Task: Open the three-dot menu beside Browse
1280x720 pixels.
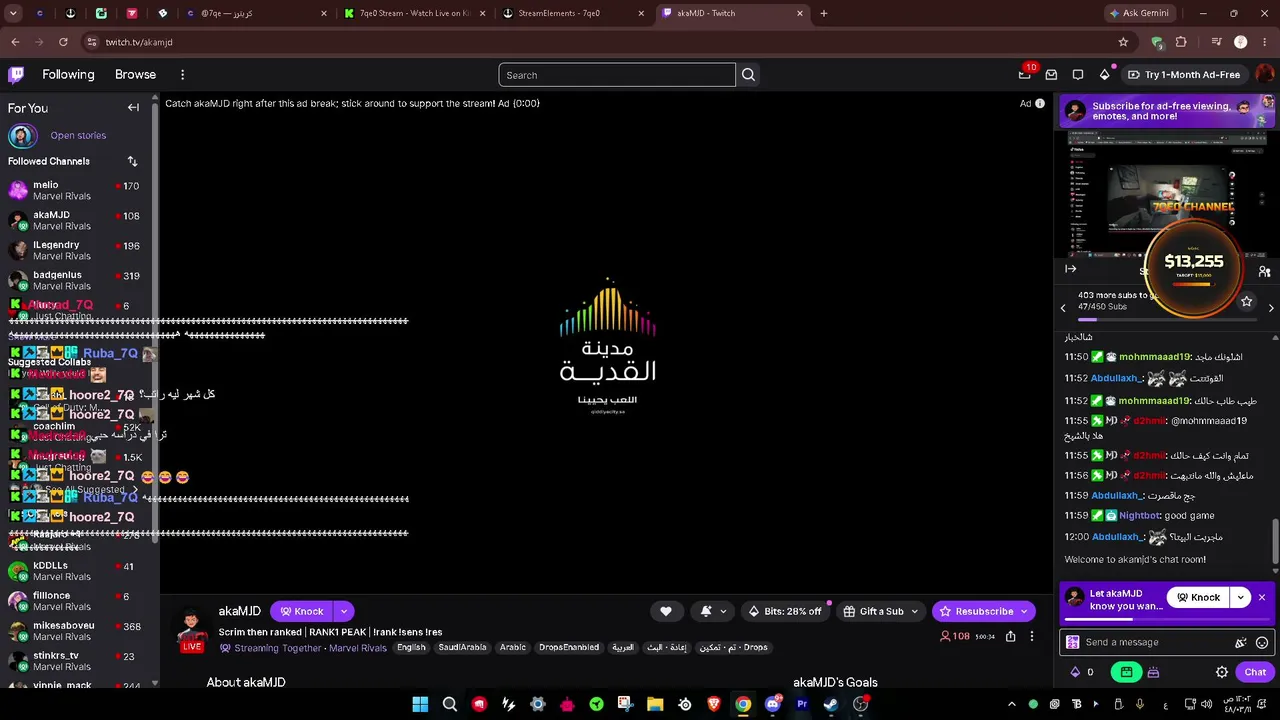Action: point(182,75)
